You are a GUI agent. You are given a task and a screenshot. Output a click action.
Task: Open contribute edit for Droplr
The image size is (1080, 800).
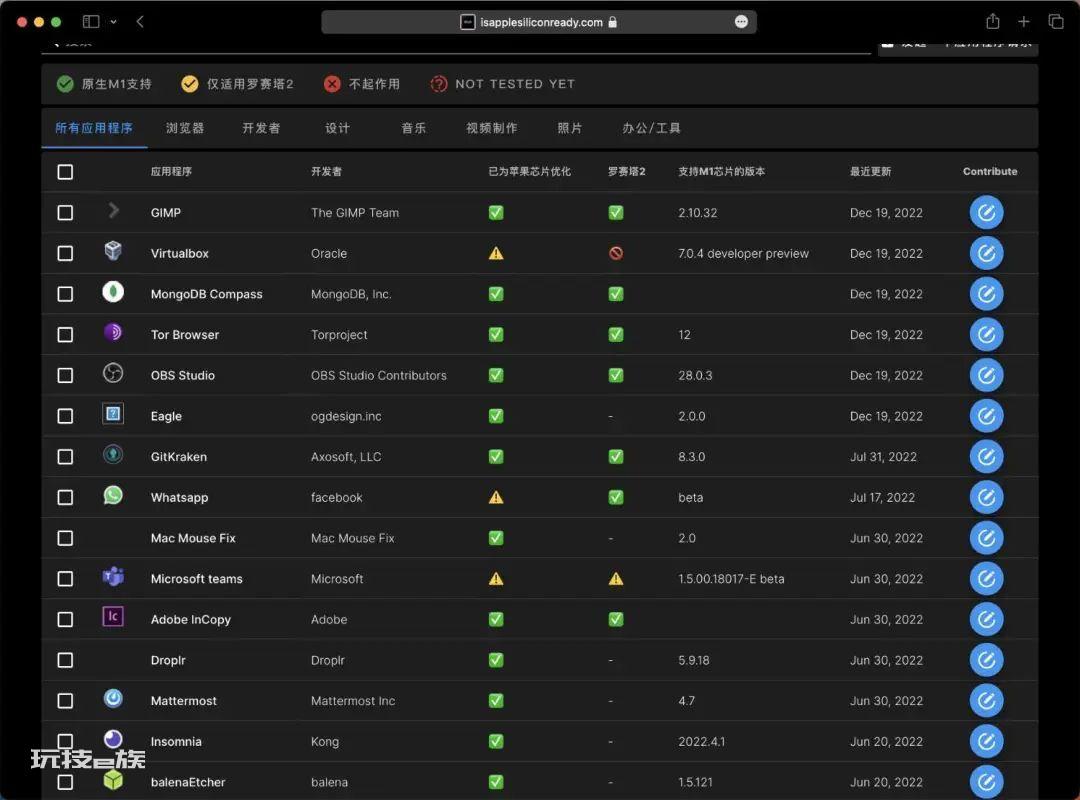click(986, 659)
